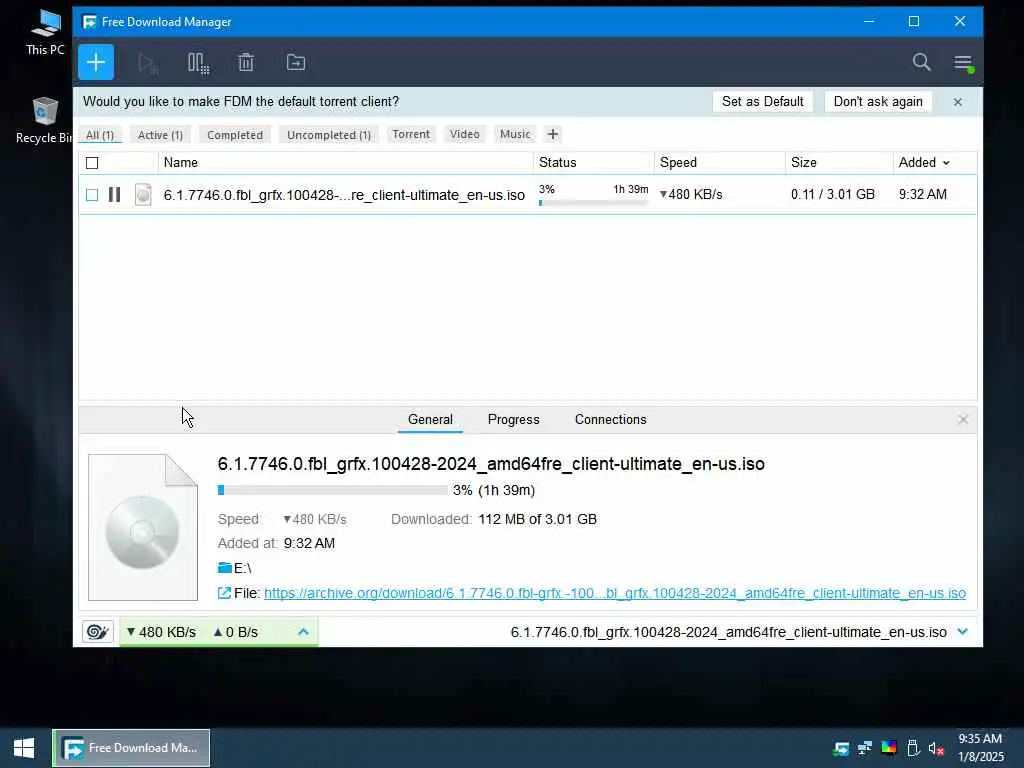Open the hamburger main menu icon

(963, 63)
